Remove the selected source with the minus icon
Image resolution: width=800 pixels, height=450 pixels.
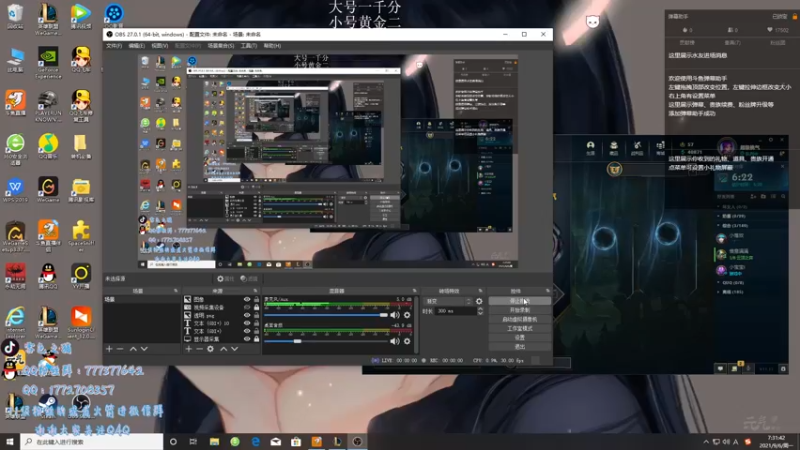click(199, 349)
